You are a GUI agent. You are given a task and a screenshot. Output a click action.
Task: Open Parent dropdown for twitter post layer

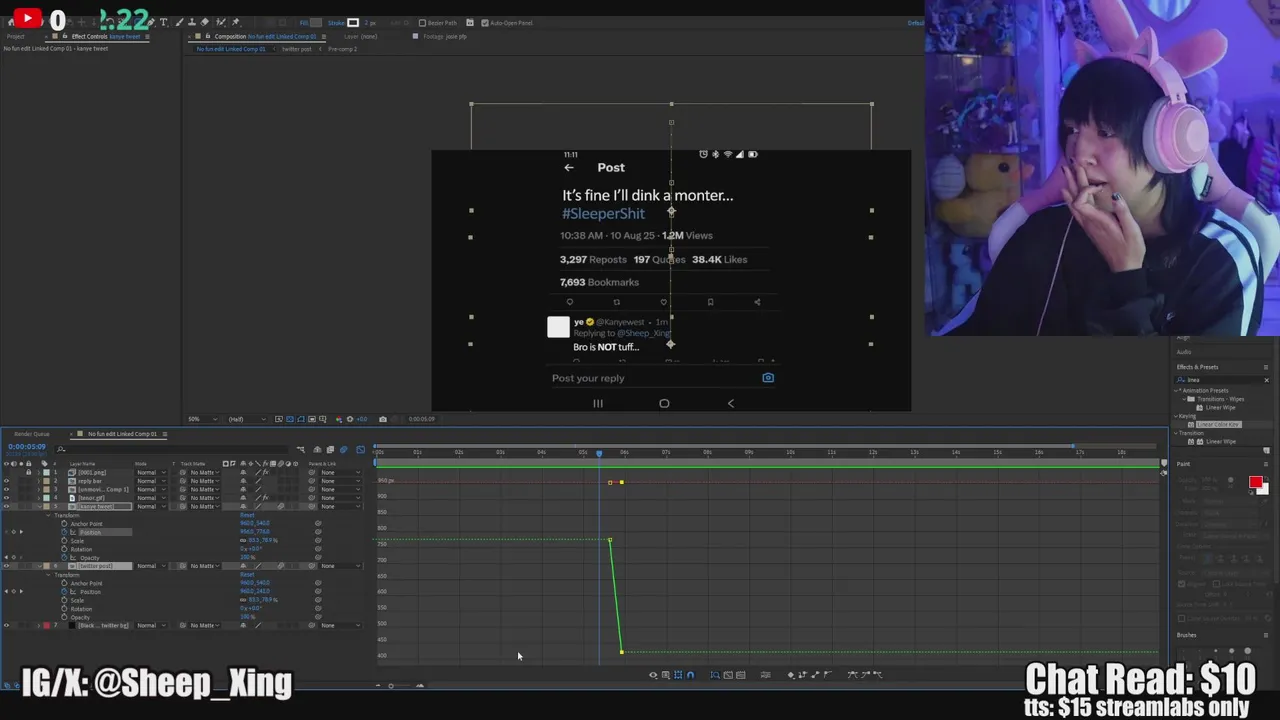341,566
